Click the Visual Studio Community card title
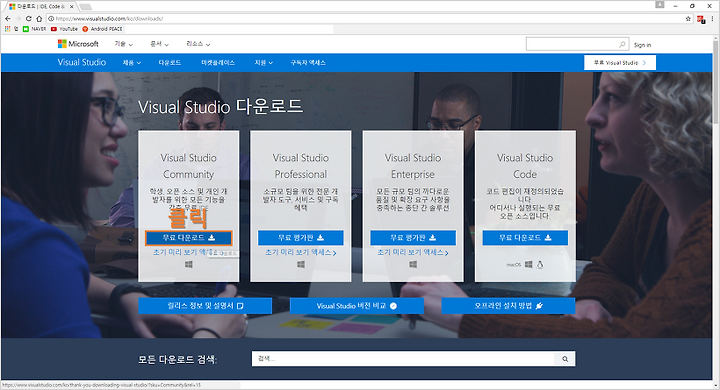Viewport: 720px width, 390px height. click(x=189, y=166)
